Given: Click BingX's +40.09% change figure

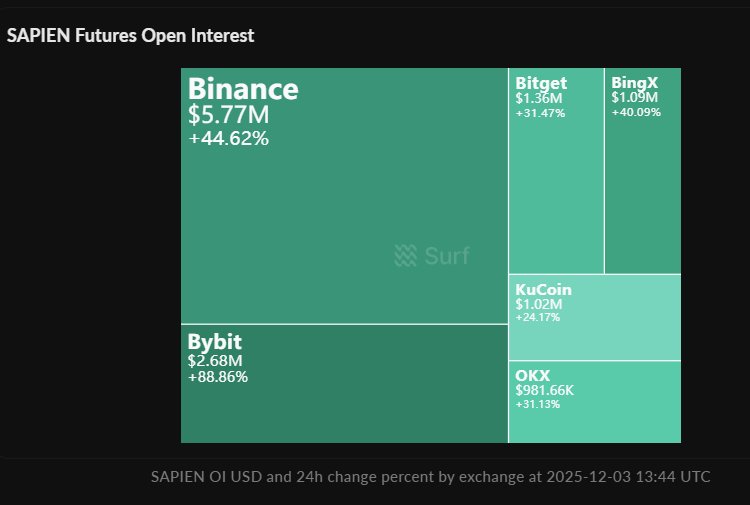Looking at the screenshot, I should click(x=636, y=112).
